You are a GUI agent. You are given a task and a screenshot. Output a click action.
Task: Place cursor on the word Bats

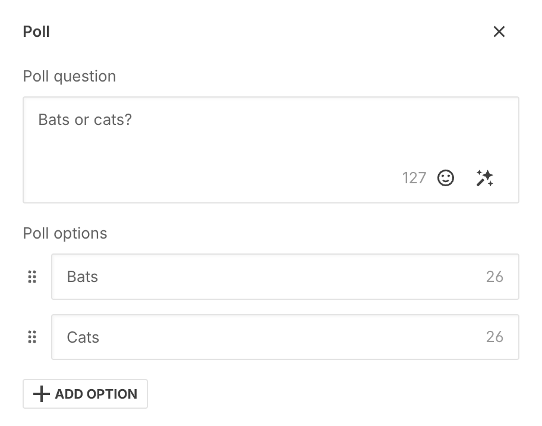82,277
